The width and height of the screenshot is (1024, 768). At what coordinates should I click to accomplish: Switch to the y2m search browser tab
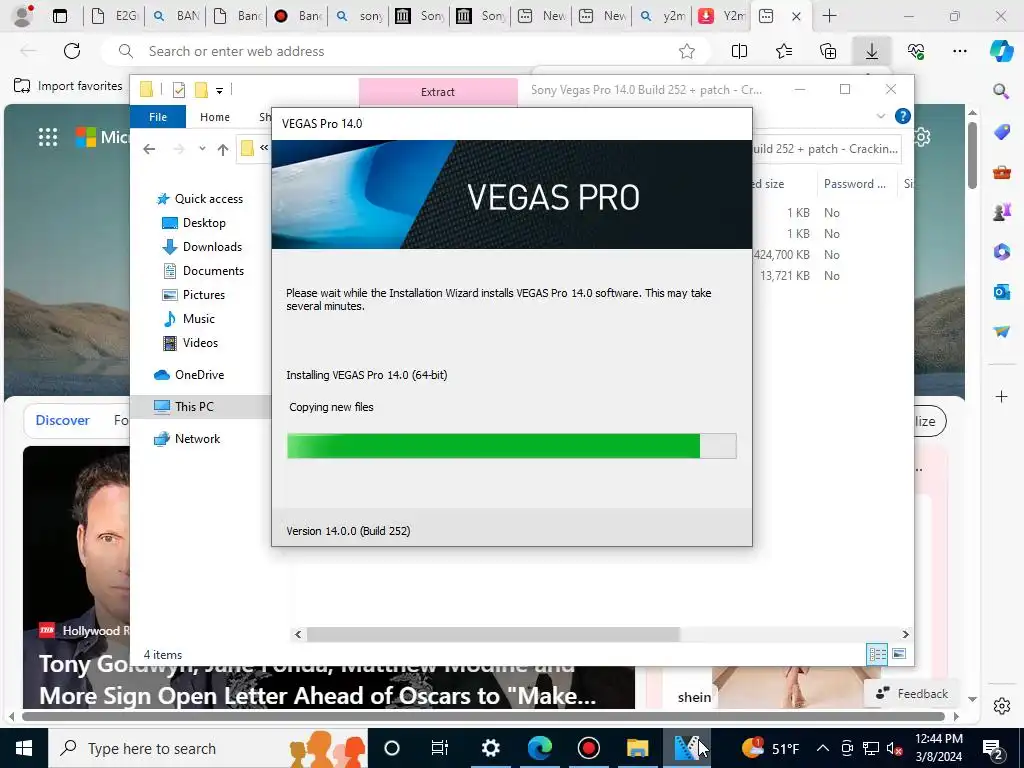coord(663,16)
